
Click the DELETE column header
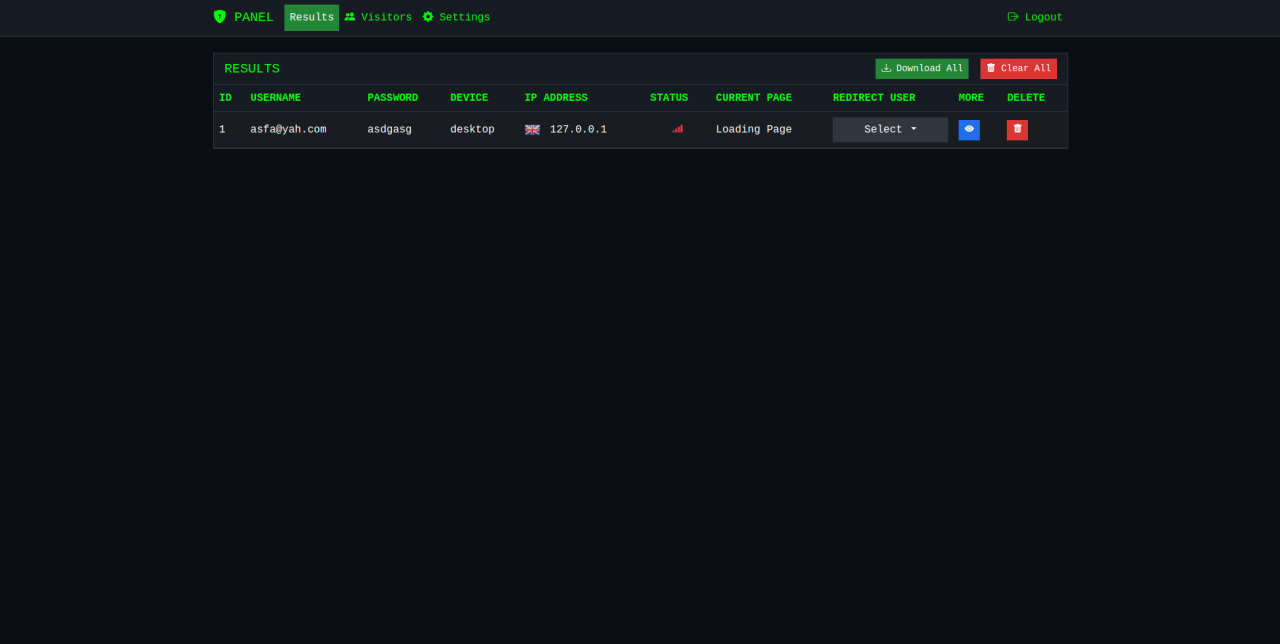click(1026, 98)
